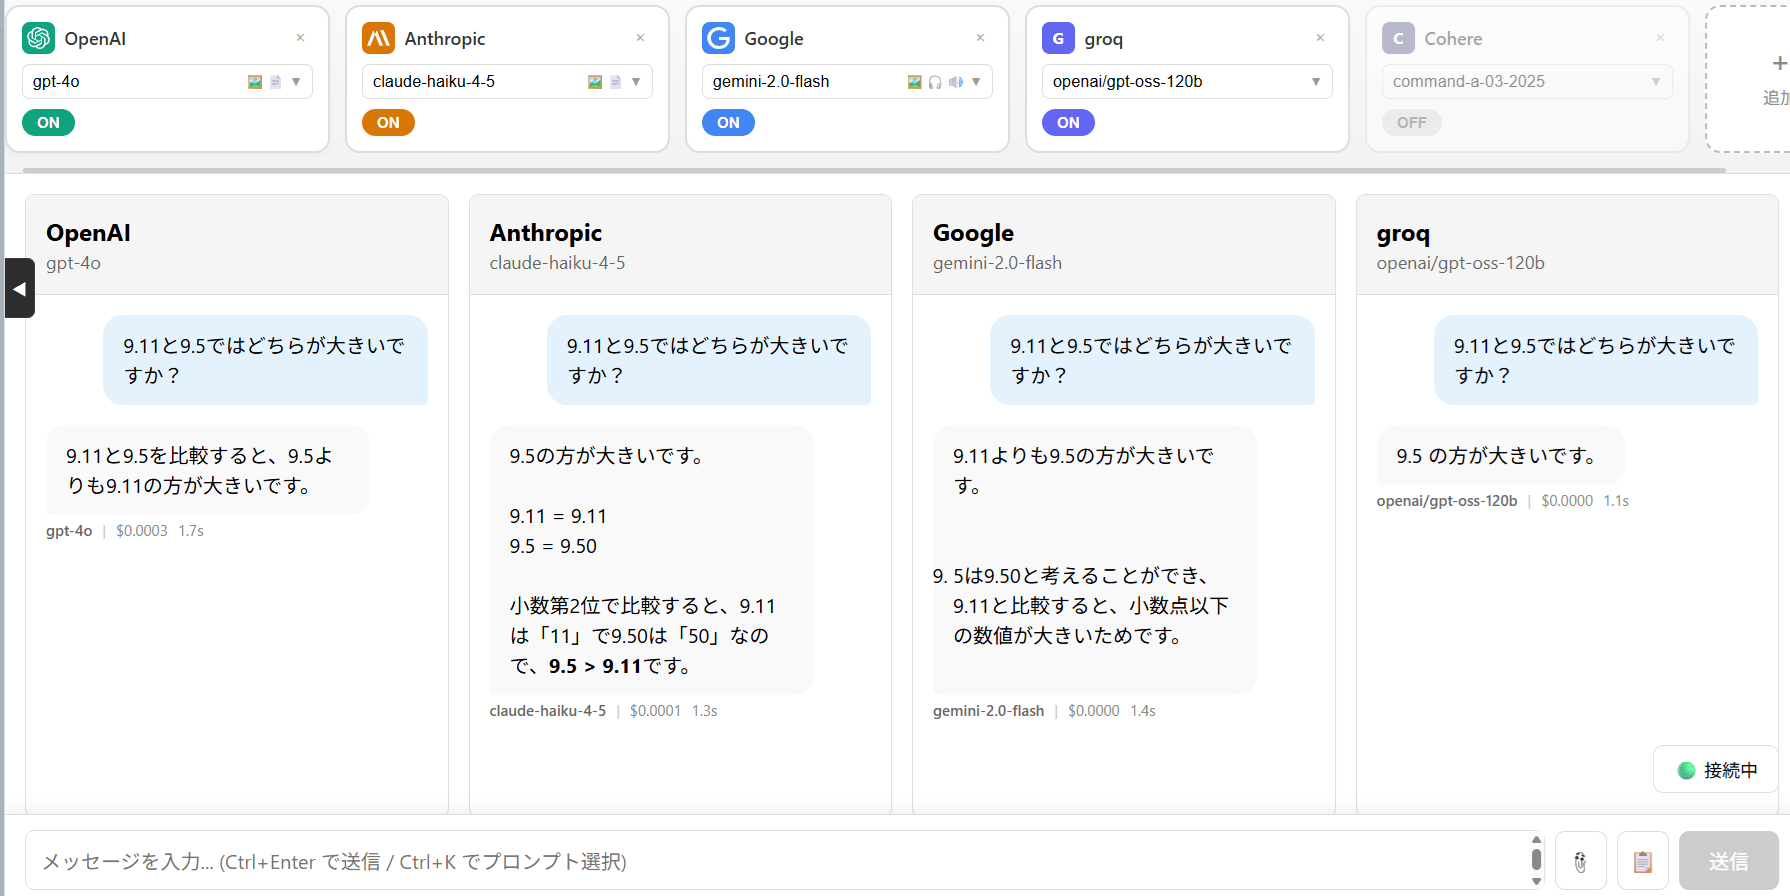Toggle groq provider ON switch

[x=1068, y=122]
